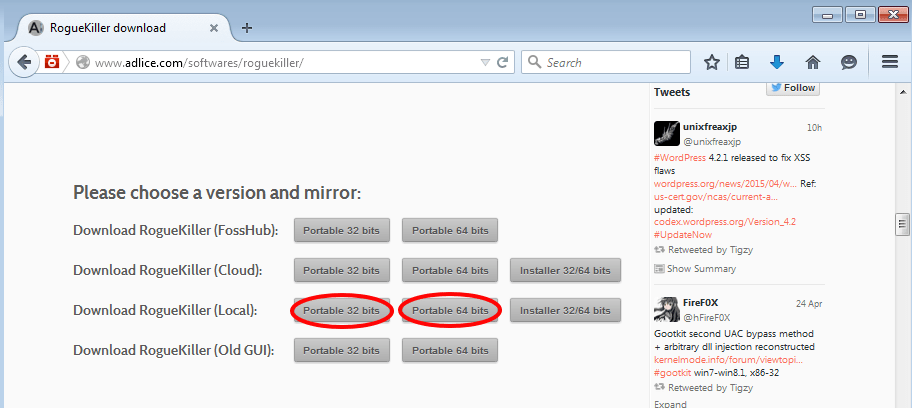Open codex.wordpress.org/Version_4.2 link

(725, 222)
